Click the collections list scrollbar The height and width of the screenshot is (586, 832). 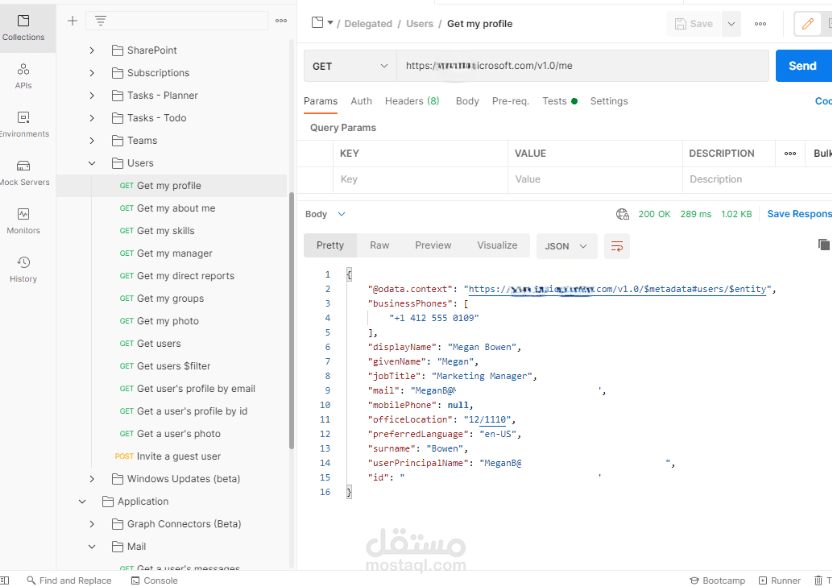coord(291,321)
